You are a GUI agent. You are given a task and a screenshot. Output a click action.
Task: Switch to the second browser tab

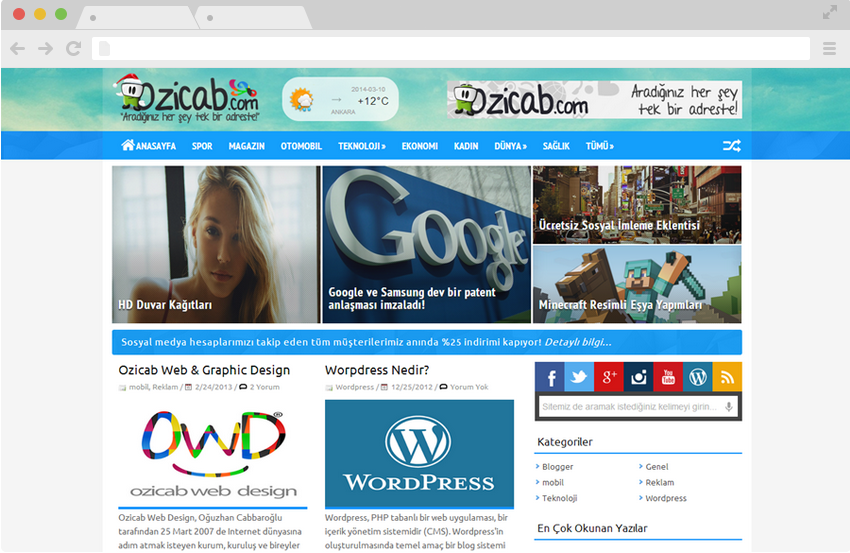[x=253, y=18]
